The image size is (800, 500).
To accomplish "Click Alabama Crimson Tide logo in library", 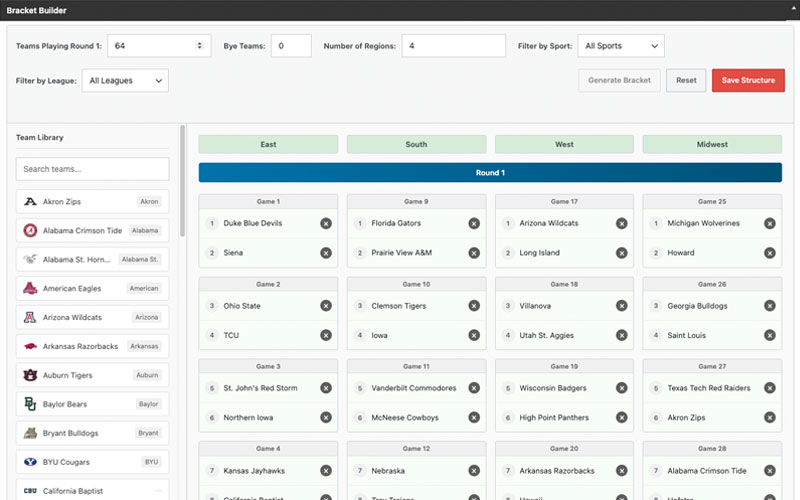I will pyautogui.click(x=30, y=231).
